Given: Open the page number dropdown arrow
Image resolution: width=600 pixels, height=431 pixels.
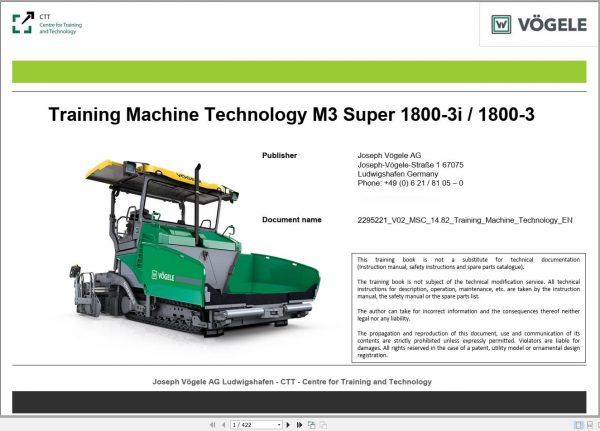Looking at the screenshot, I should (x=279, y=424).
